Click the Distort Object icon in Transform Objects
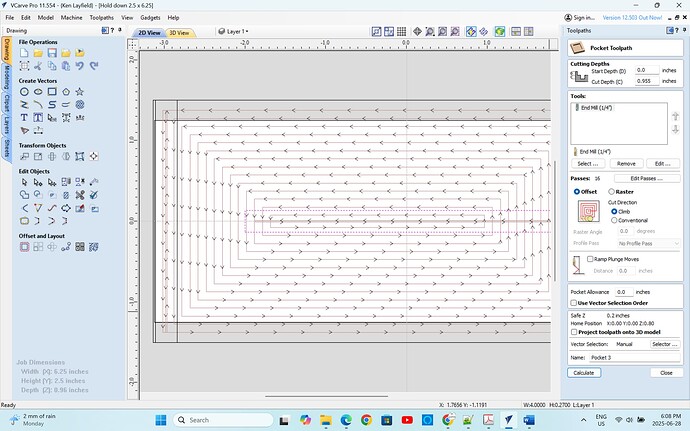This screenshot has height=431, width=690. (x=80, y=156)
